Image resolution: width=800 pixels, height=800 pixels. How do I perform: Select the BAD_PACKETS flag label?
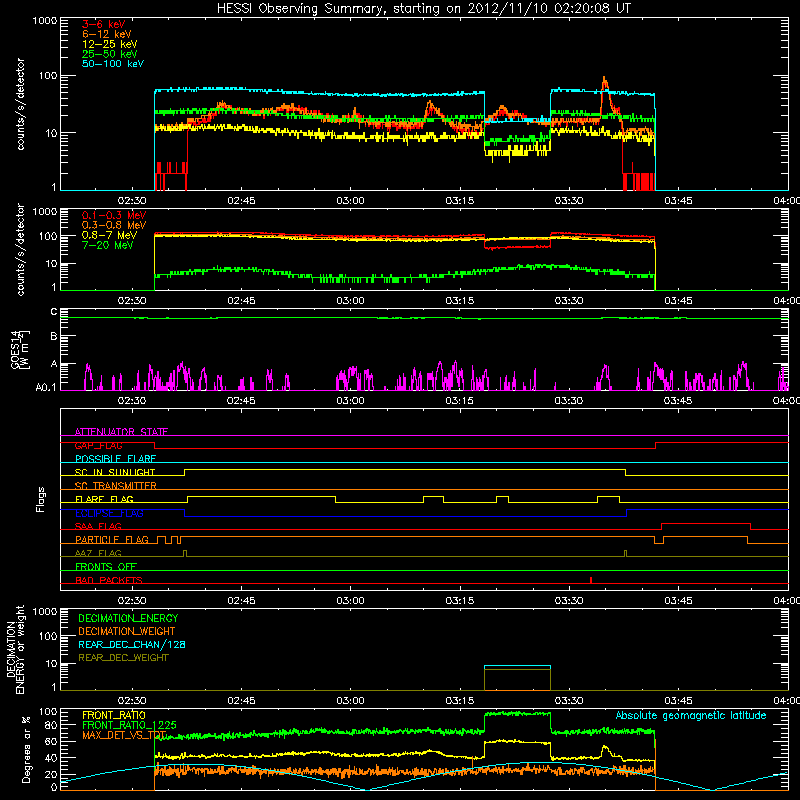[x=109, y=580]
